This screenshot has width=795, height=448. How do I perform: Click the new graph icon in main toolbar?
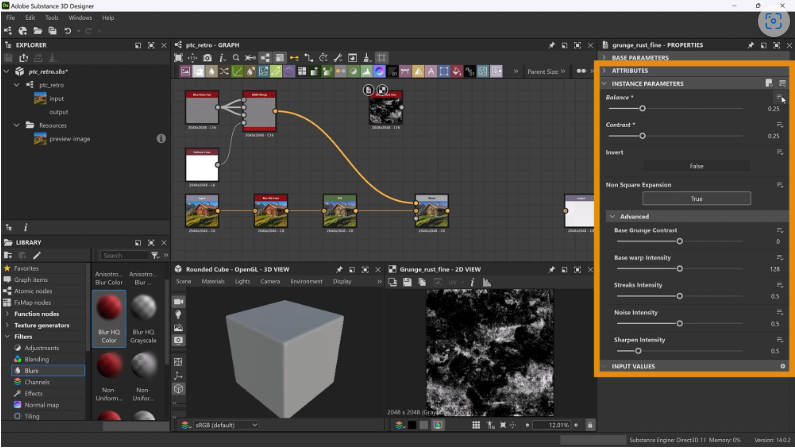(x=8, y=31)
